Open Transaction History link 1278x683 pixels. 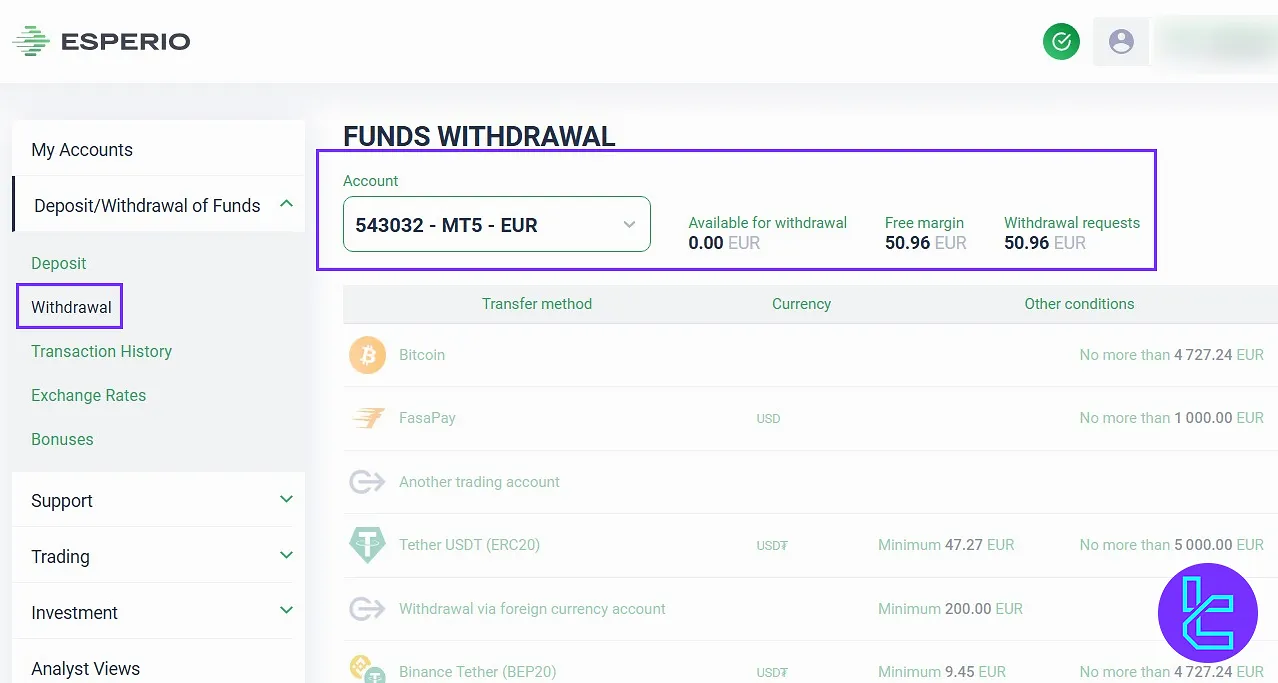coord(101,351)
